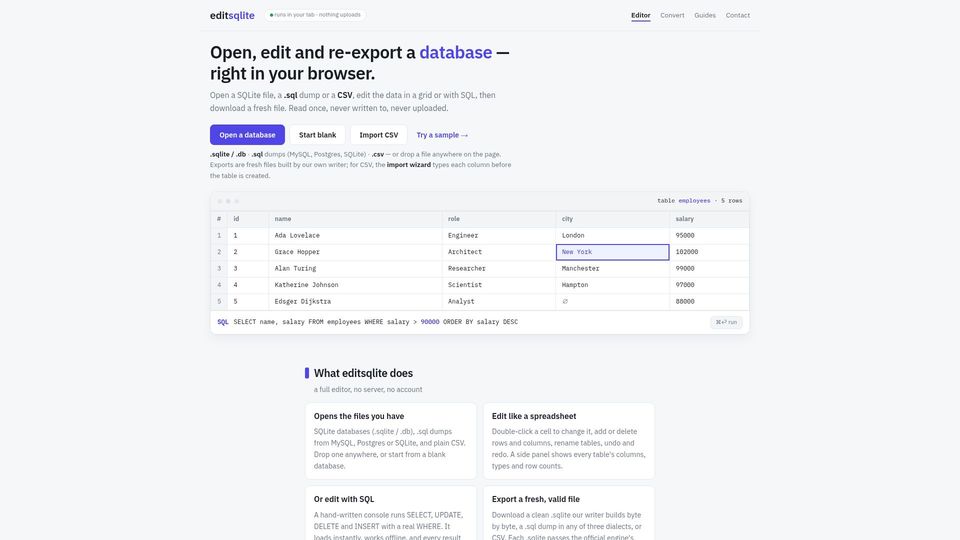Open the Contact page
Screen dimensions: 960x540
pyautogui.click(x=738, y=15)
